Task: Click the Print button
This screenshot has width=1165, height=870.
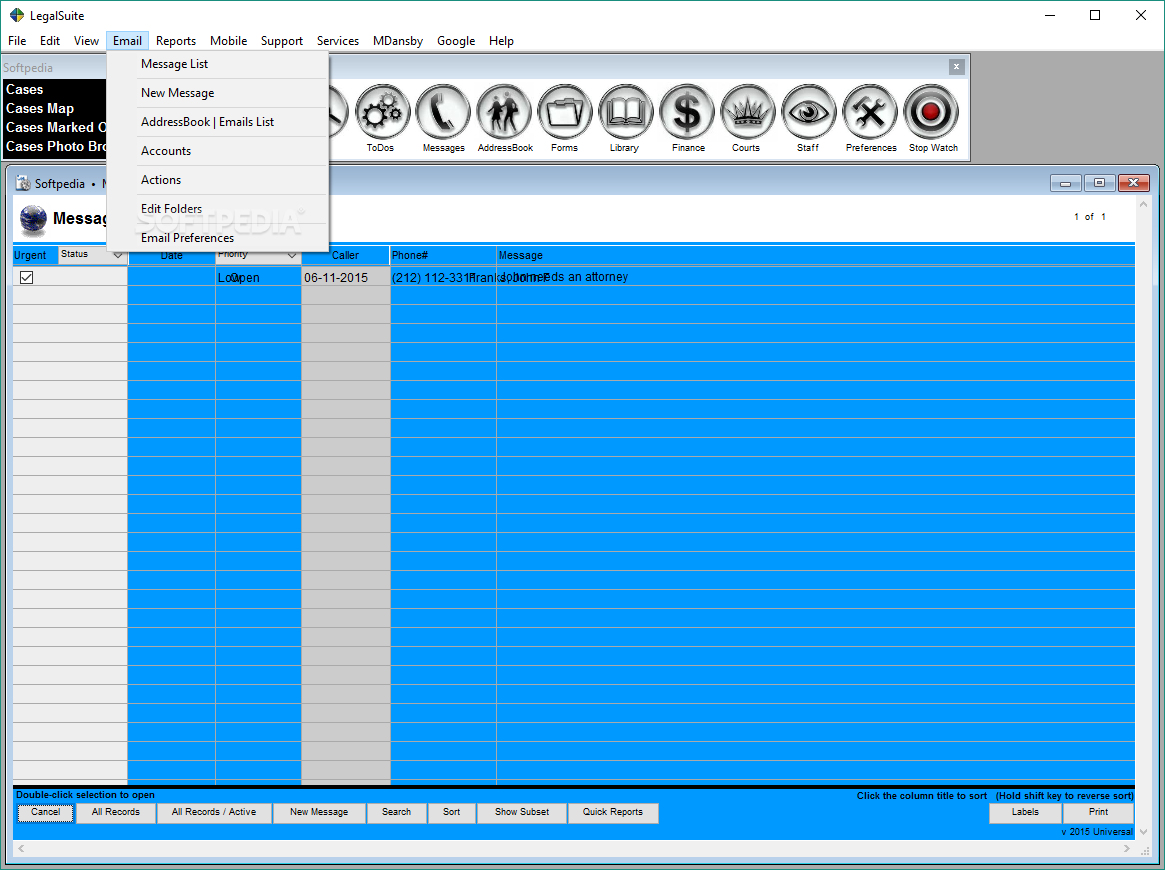Action: coord(1098,813)
